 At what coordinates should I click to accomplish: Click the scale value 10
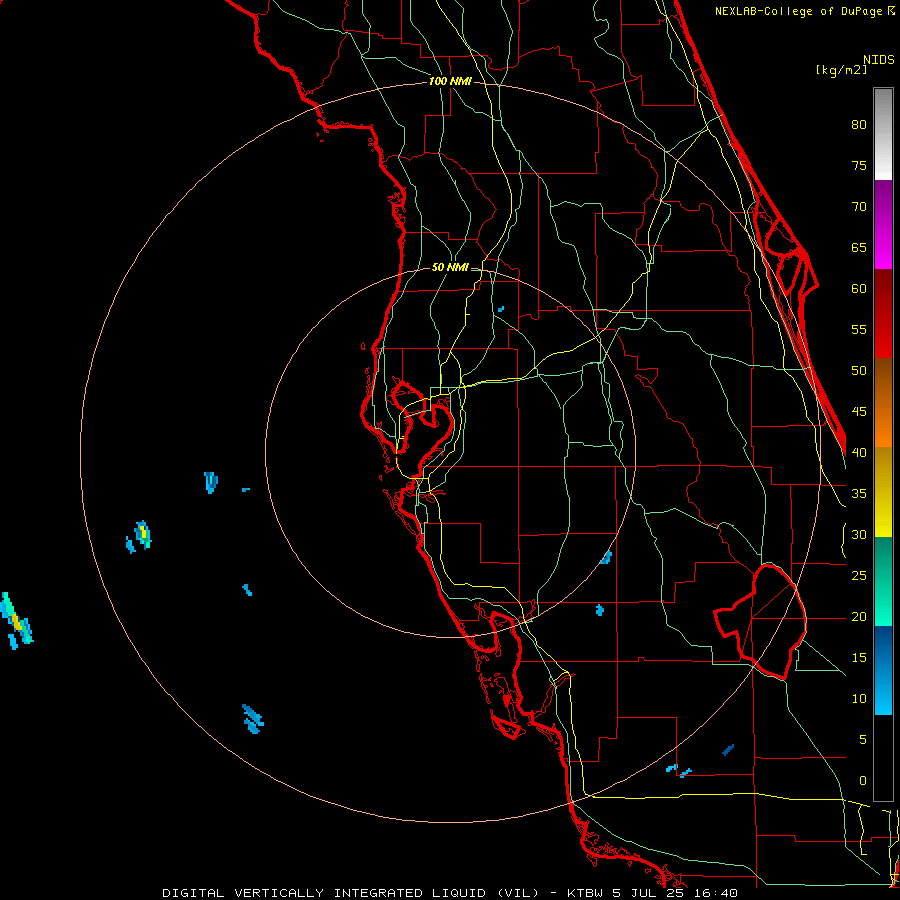(859, 699)
